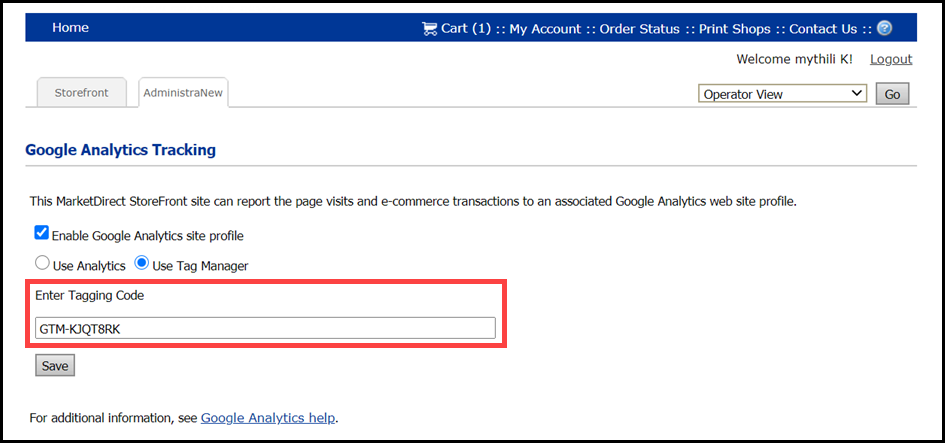Click the Enter Tagging Code text field
The image size is (945, 443).
click(x=265, y=328)
